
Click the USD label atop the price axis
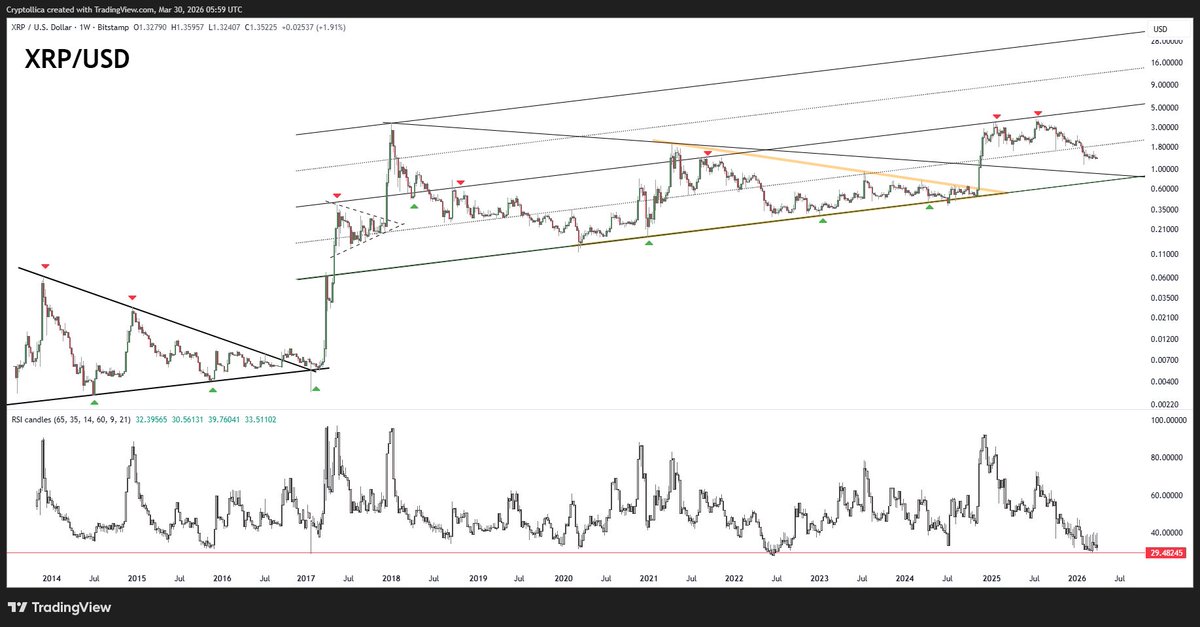pos(1159,31)
